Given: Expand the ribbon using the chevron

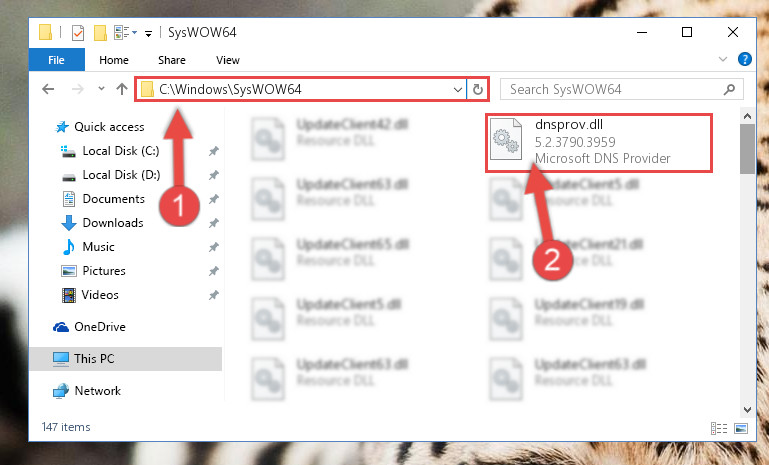Looking at the screenshot, I should (722, 59).
